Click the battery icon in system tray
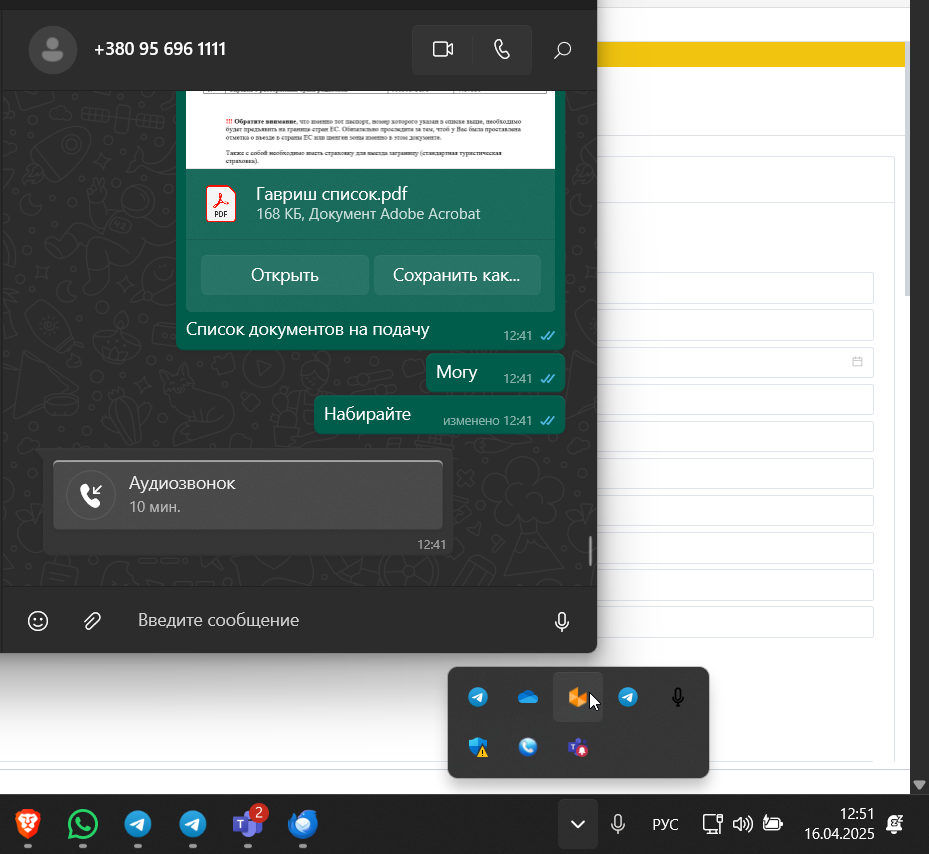The height and width of the screenshot is (854, 929). coord(773,824)
